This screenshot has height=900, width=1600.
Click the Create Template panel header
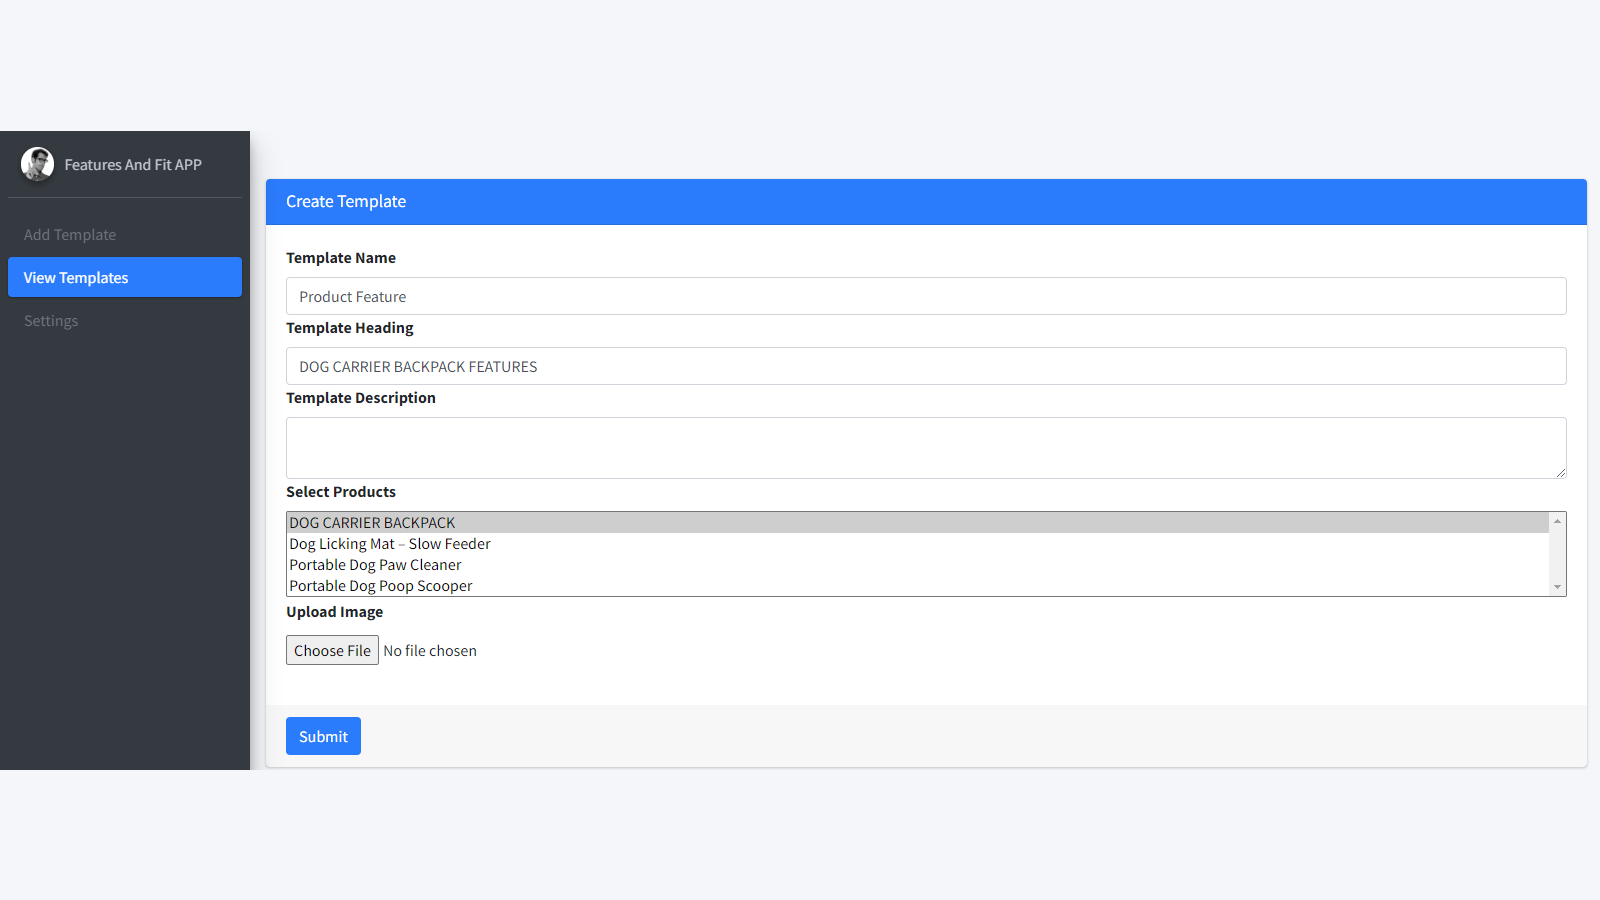click(x=345, y=201)
